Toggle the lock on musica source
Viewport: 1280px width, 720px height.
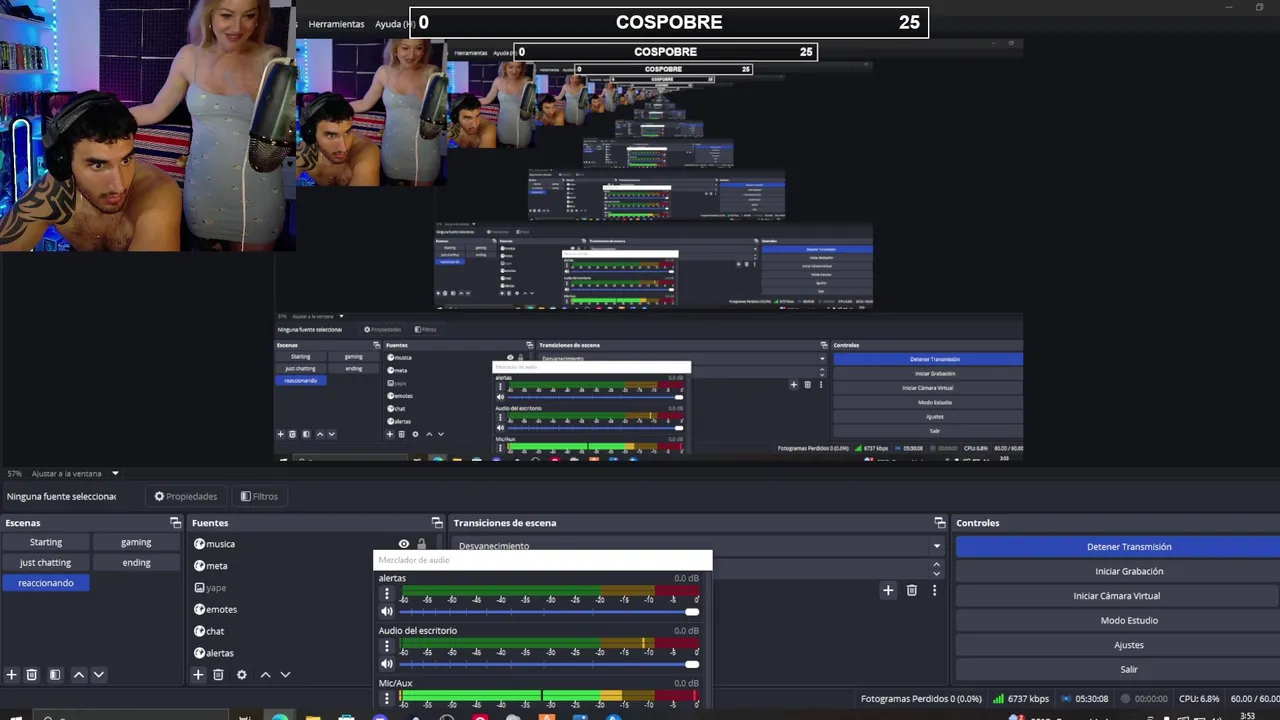(x=421, y=544)
